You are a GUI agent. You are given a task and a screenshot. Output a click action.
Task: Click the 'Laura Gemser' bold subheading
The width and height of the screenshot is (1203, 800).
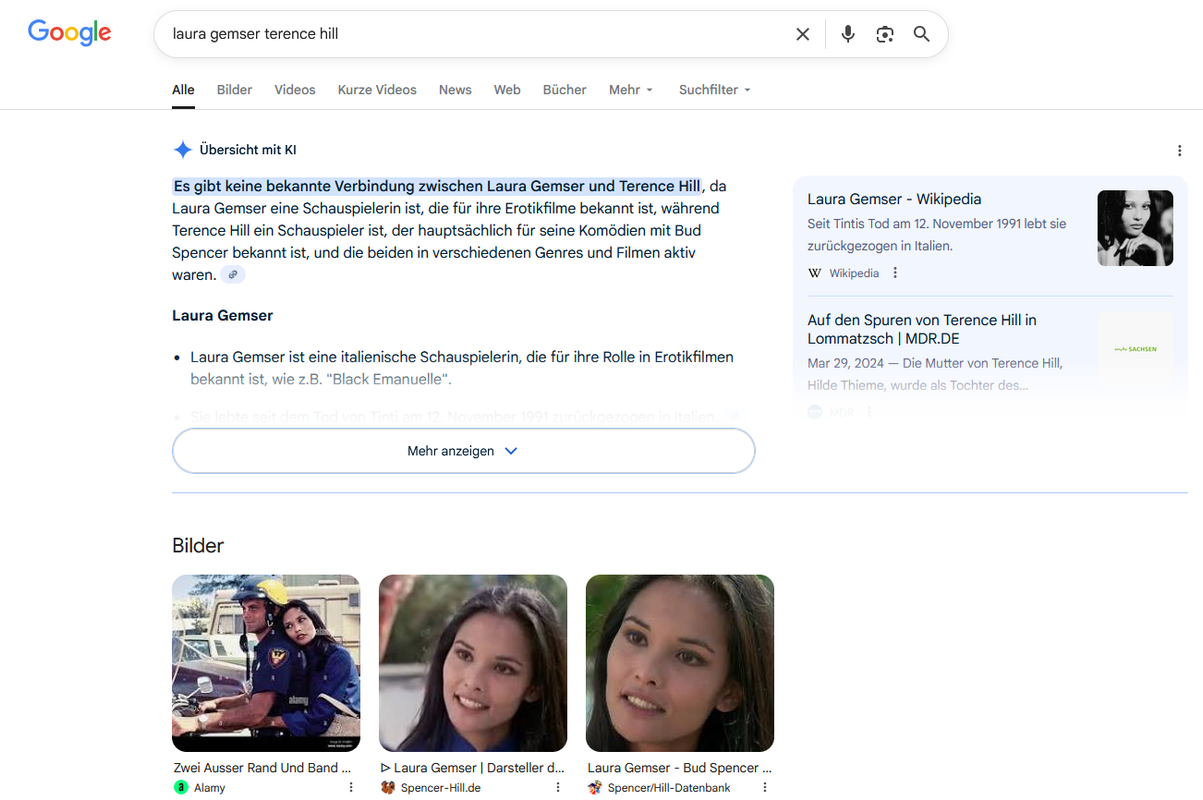coord(222,316)
